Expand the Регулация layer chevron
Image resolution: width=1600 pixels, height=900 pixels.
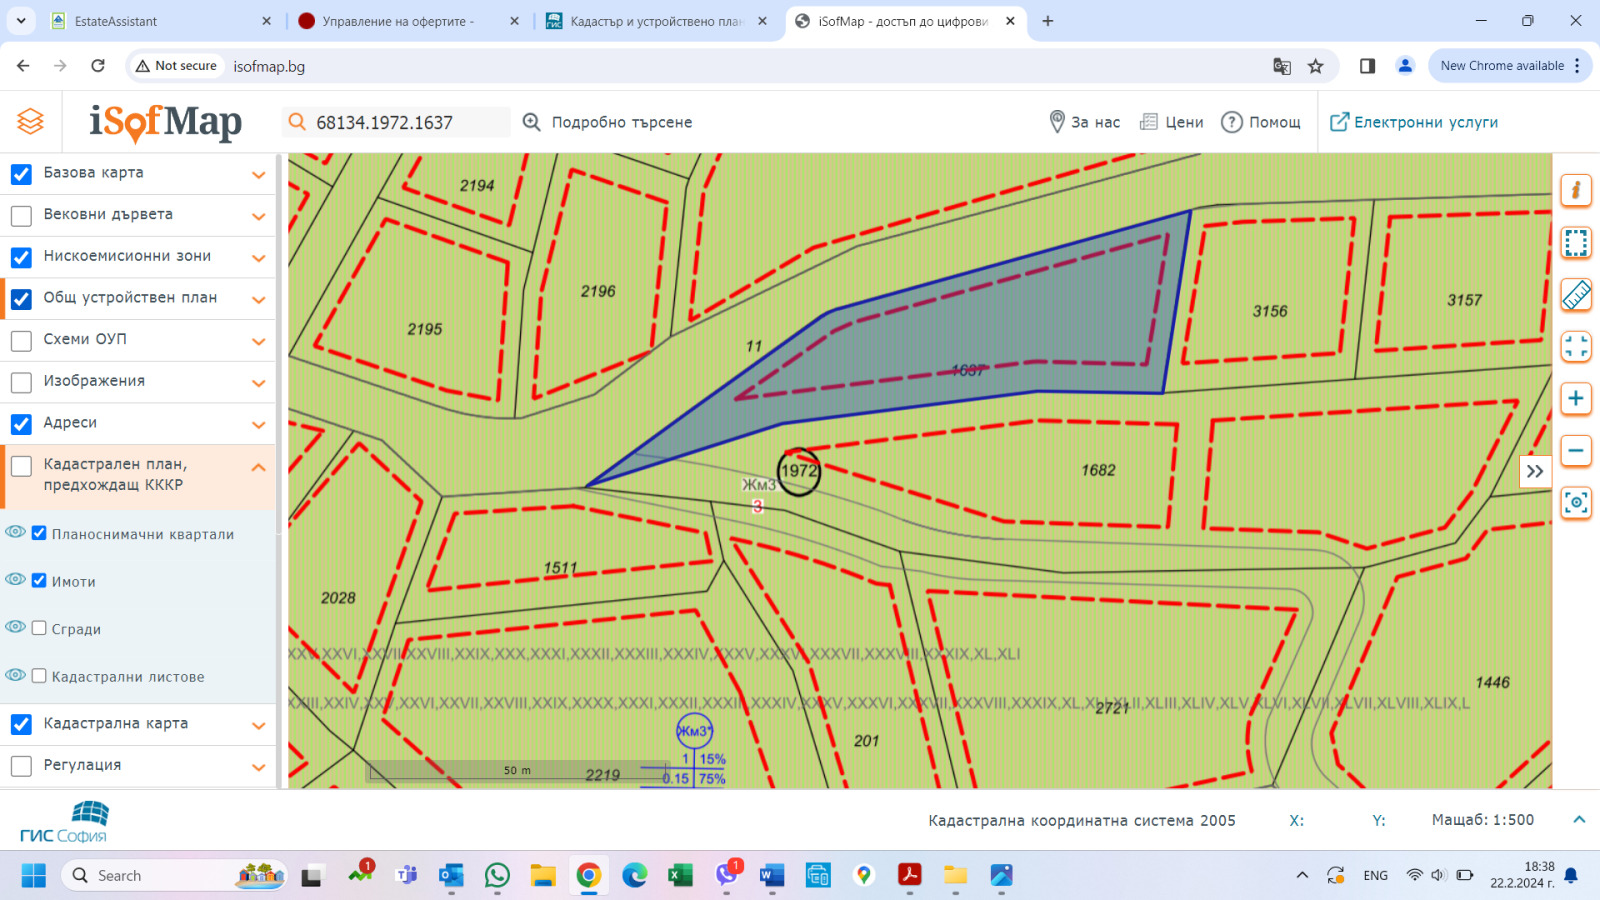tap(258, 767)
